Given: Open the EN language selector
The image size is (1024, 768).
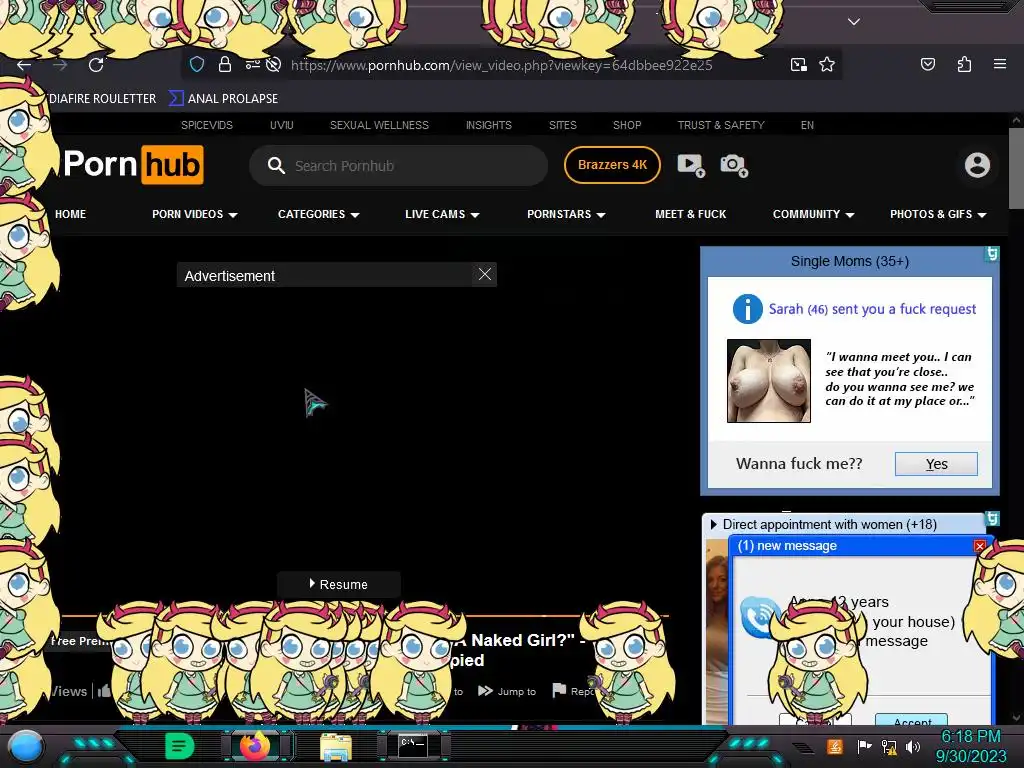Looking at the screenshot, I should click(807, 125).
